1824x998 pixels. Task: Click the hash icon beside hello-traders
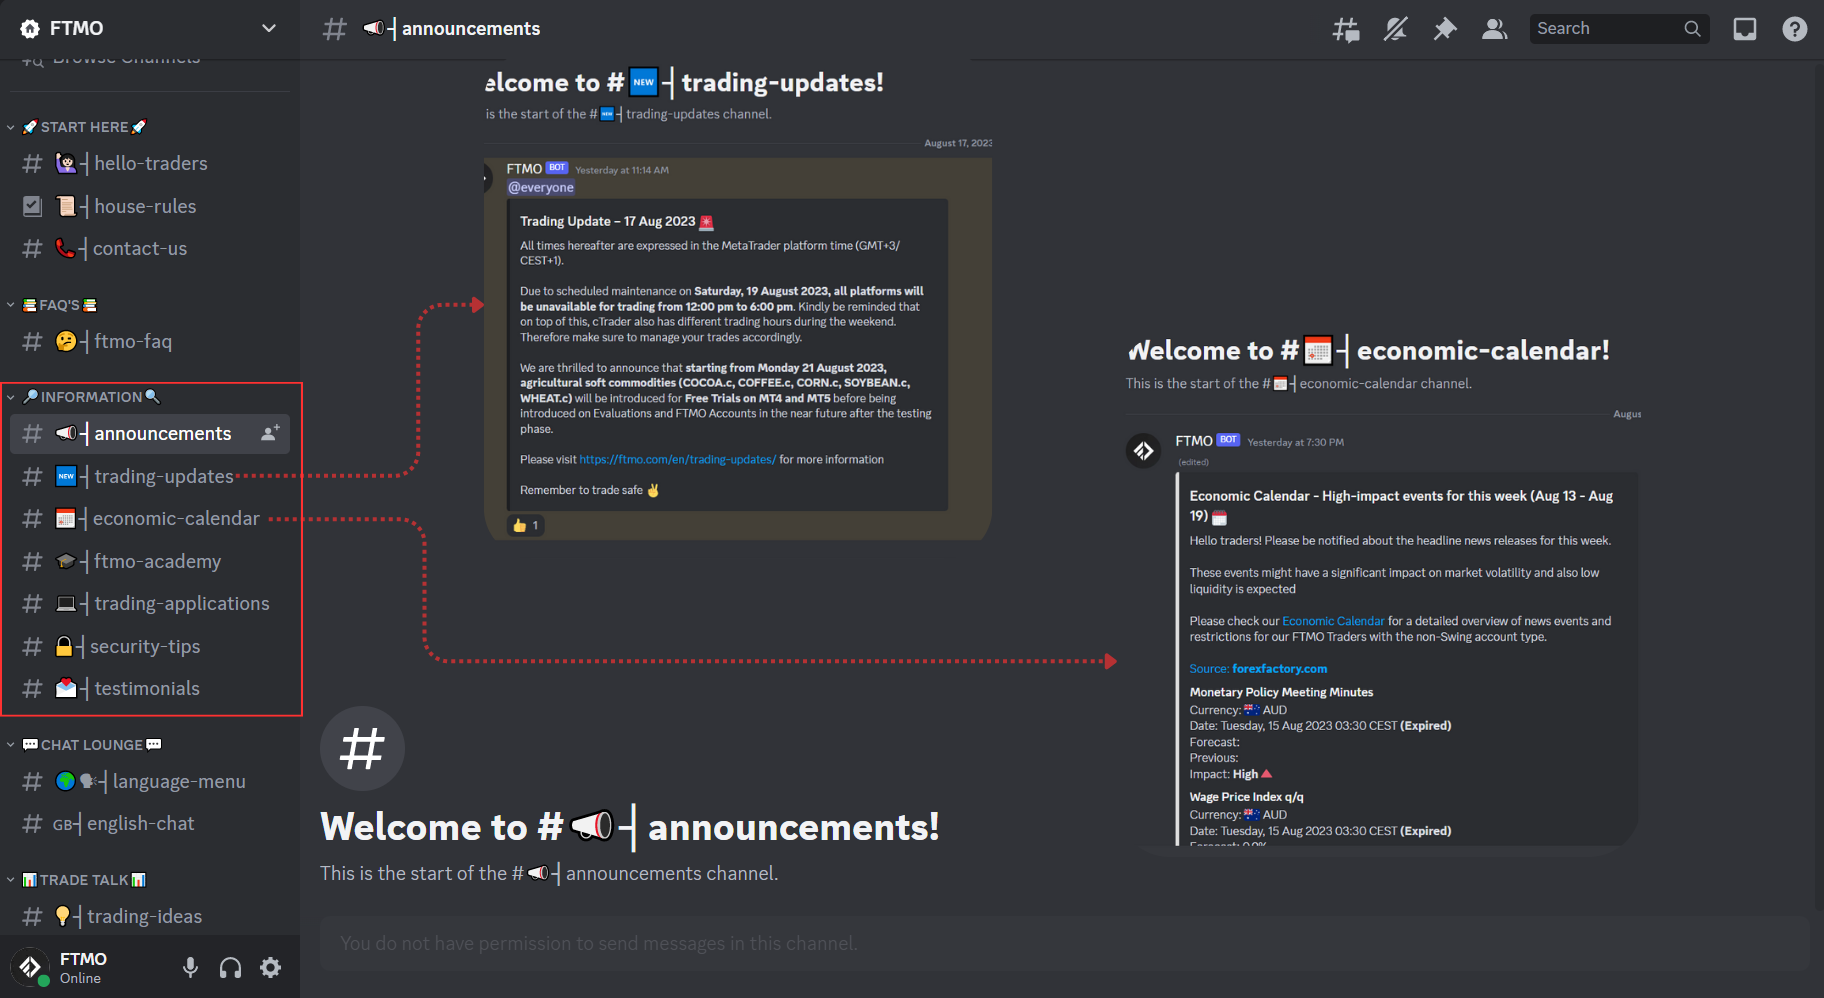[x=32, y=164]
